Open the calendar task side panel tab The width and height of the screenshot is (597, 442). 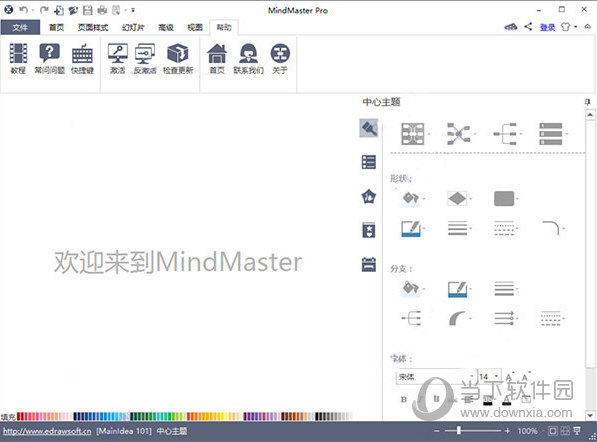(x=369, y=264)
